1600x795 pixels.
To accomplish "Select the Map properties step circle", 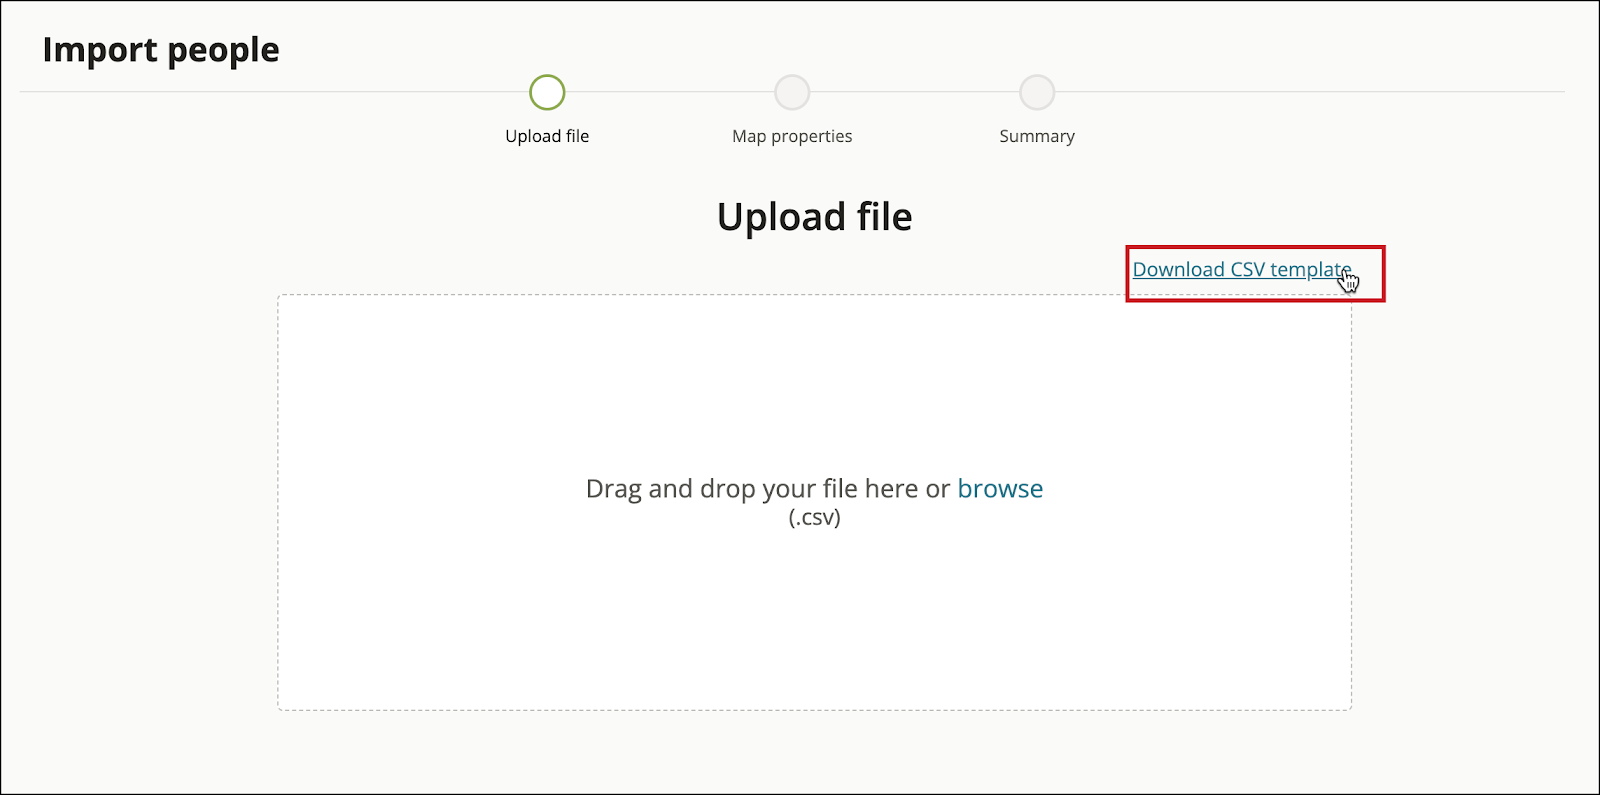I will coord(792,92).
